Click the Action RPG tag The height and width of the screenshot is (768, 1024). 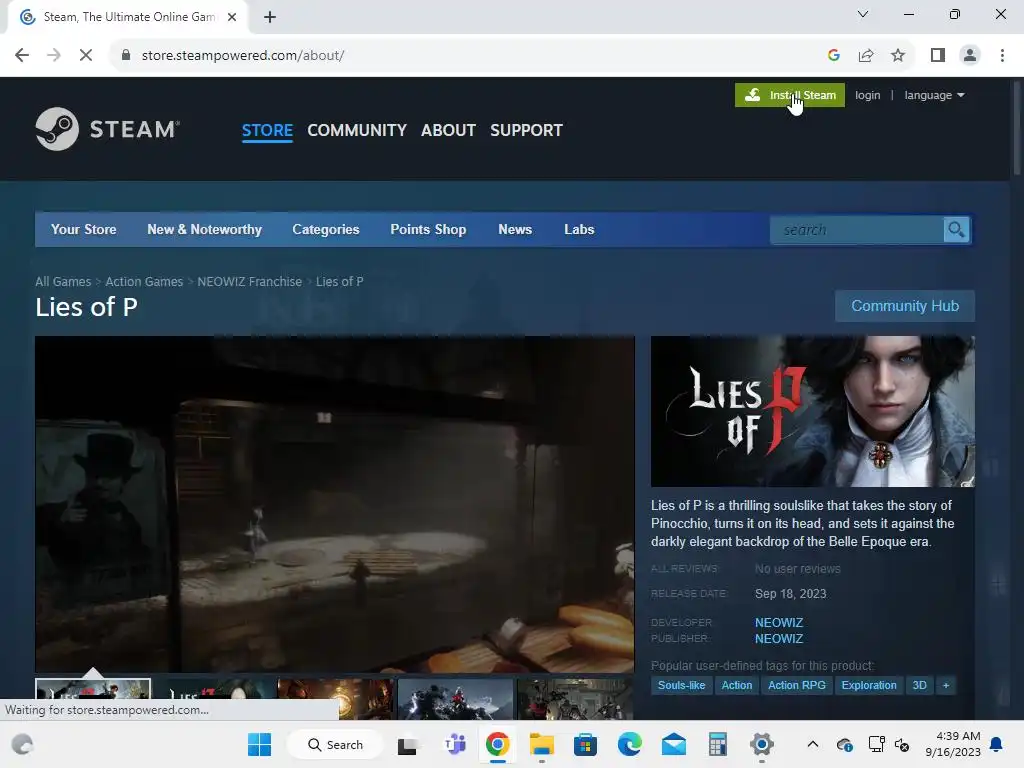click(797, 685)
